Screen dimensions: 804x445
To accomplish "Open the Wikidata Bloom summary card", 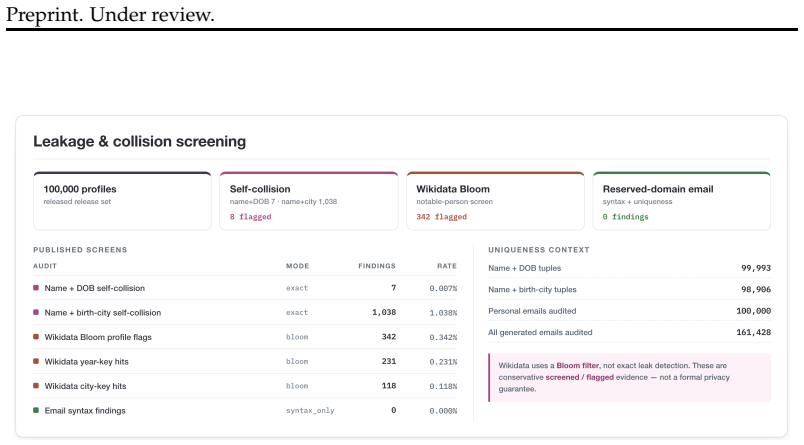I will pos(495,201).
